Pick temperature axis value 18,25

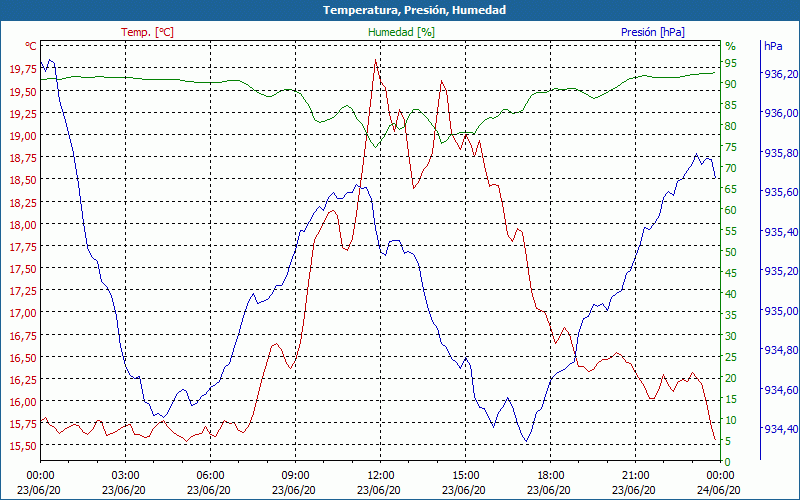[23, 202]
